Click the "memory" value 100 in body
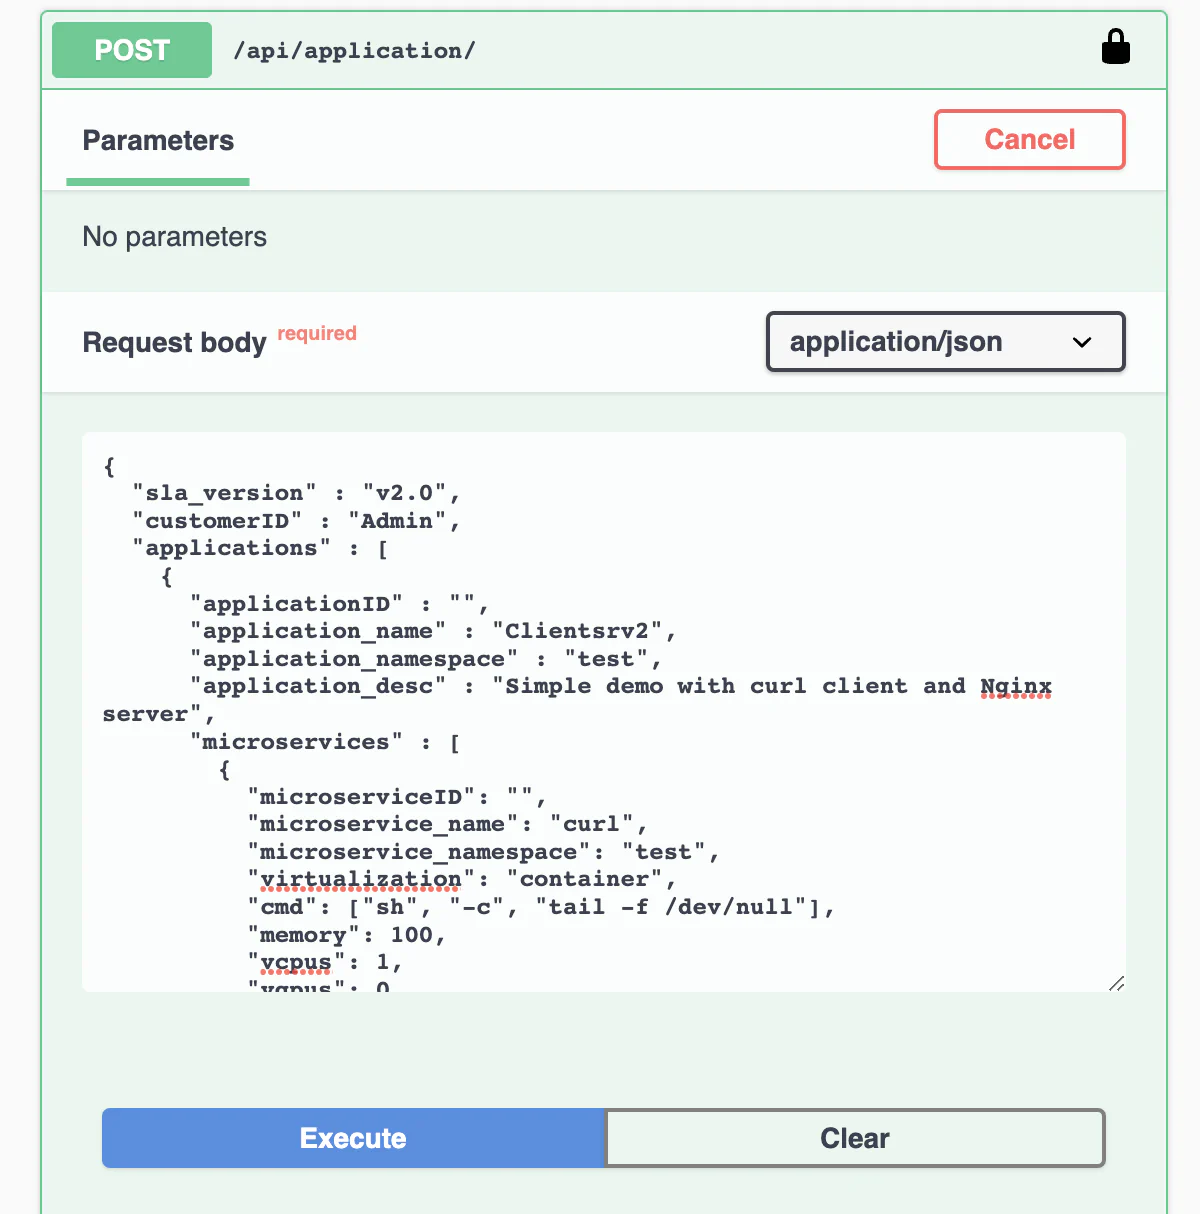Screen dimensions: 1200x1214 pyautogui.click(x=410, y=935)
